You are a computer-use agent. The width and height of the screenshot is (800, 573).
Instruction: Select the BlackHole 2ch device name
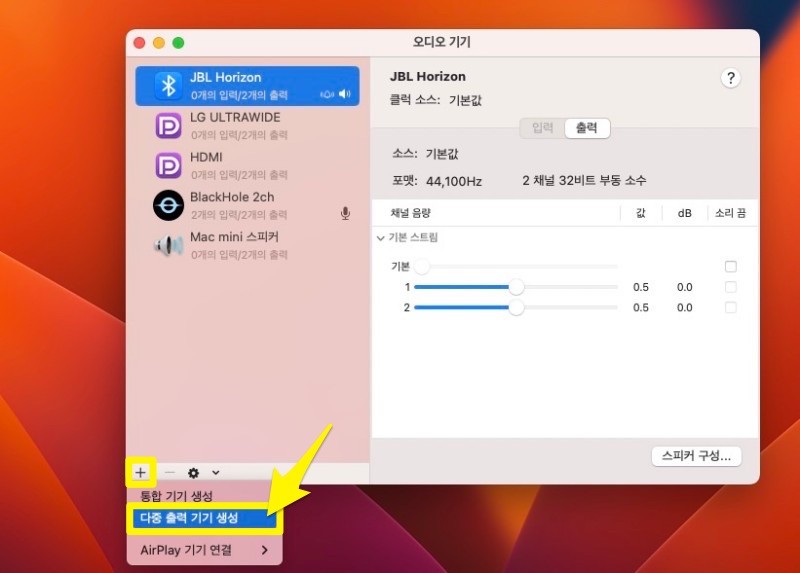click(x=232, y=197)
